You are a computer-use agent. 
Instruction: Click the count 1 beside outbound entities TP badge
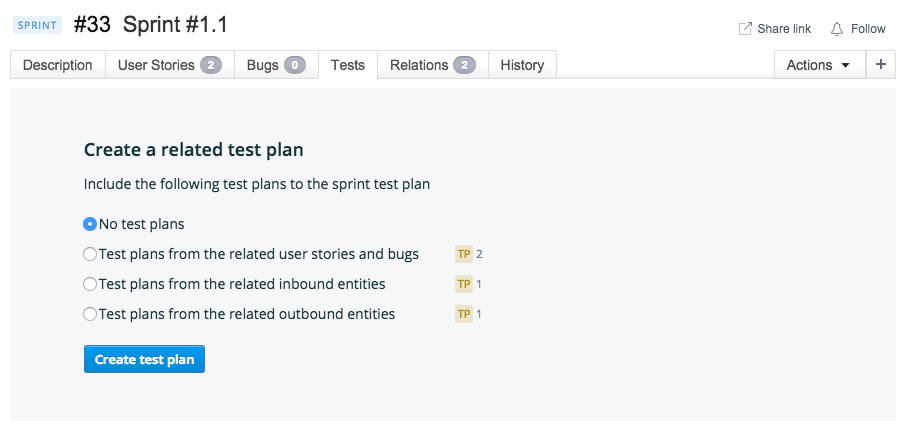click(x=479, y=314)
